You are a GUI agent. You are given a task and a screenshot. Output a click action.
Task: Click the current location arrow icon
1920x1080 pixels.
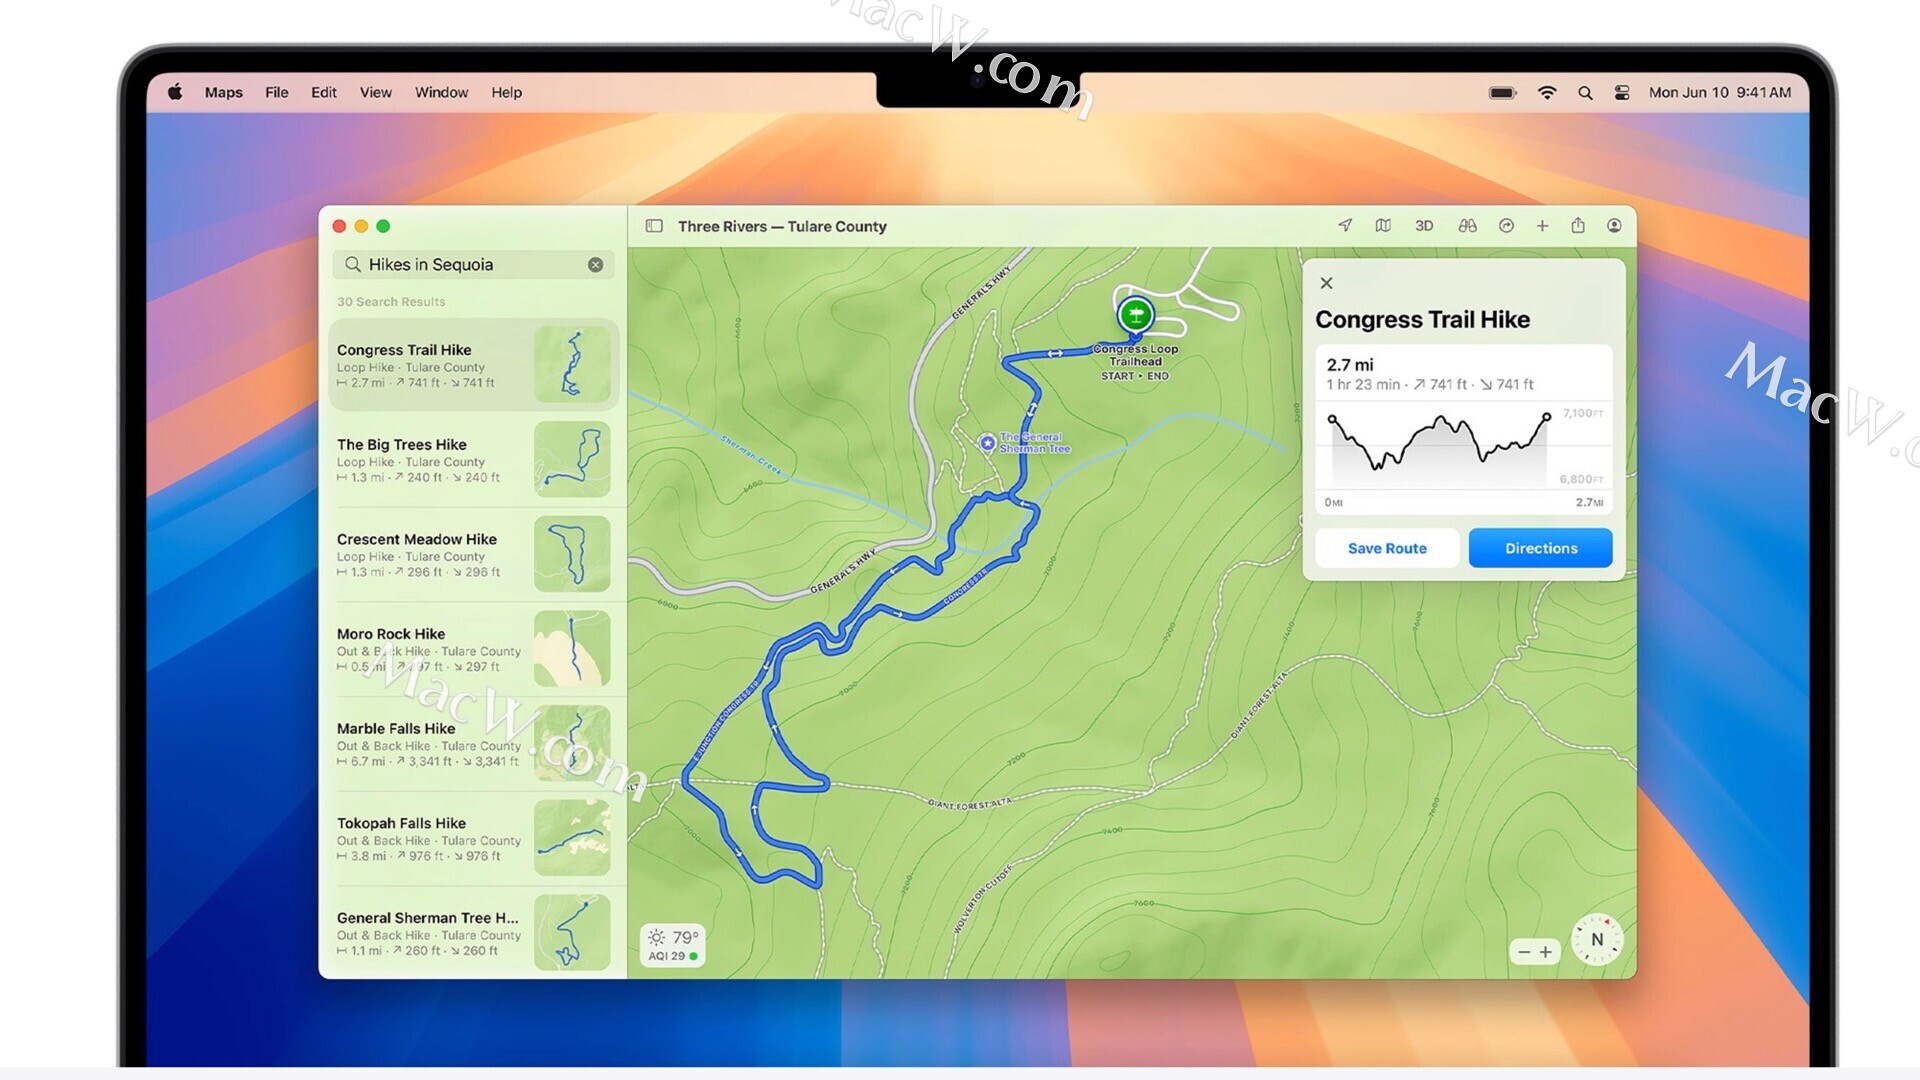pos(1345,226)
